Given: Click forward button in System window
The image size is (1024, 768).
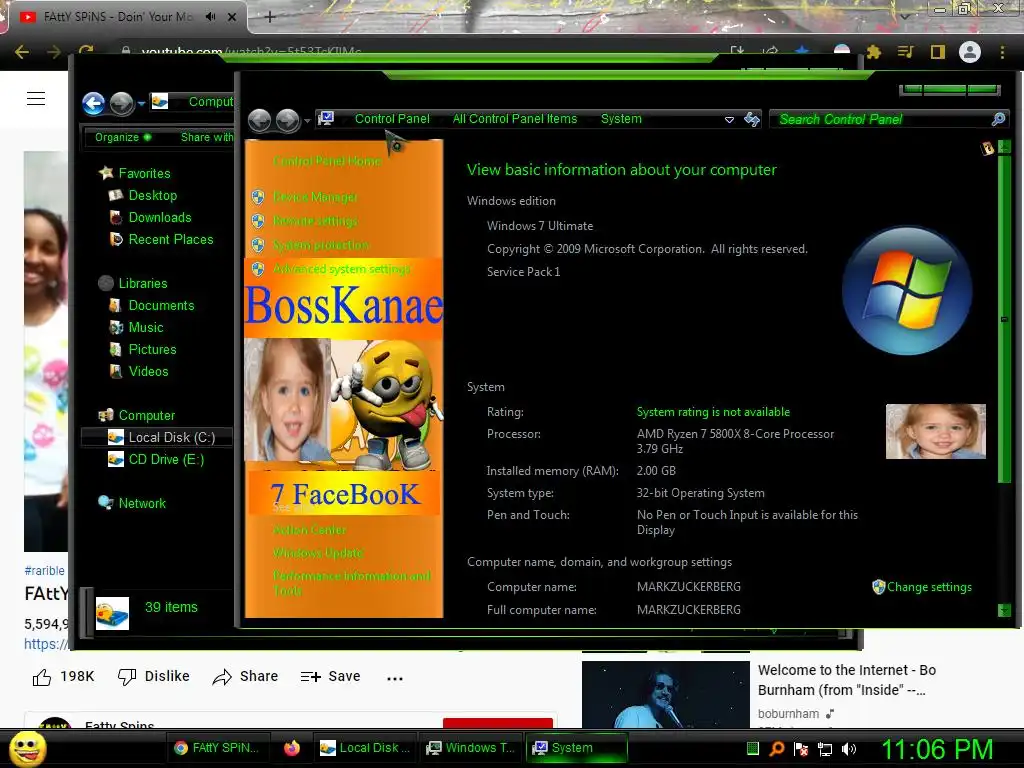Looking at the screenshot, I should tap(287, 120).
